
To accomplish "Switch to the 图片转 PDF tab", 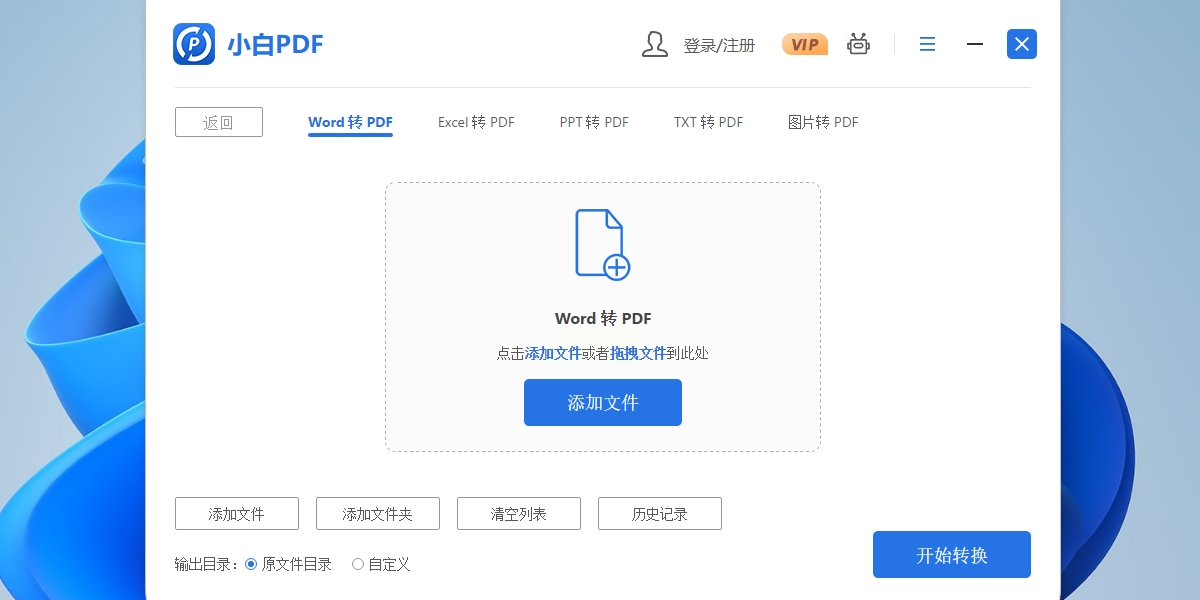I will [823, 122].
